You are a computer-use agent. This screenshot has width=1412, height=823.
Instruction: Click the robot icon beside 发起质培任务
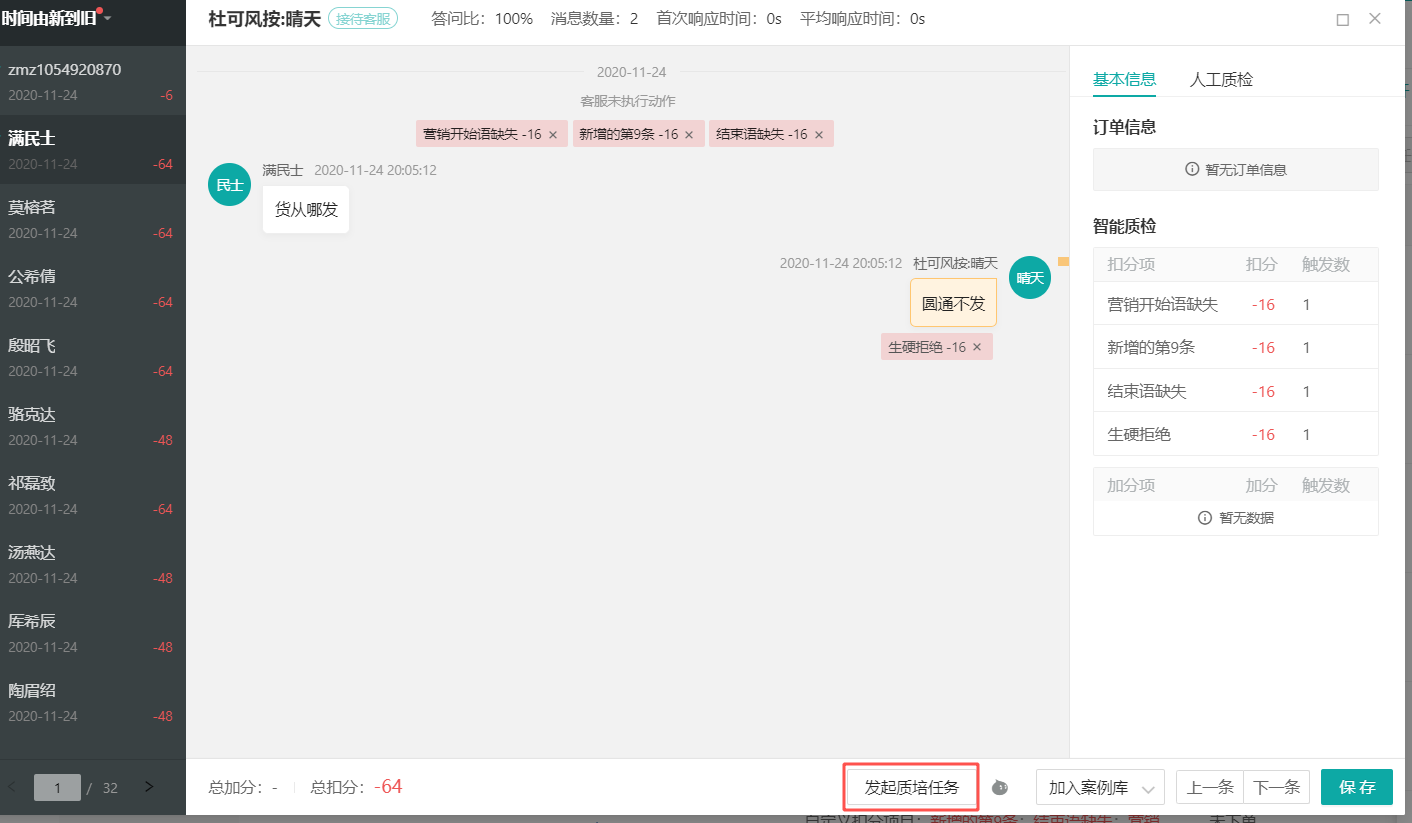[1000, 788]
